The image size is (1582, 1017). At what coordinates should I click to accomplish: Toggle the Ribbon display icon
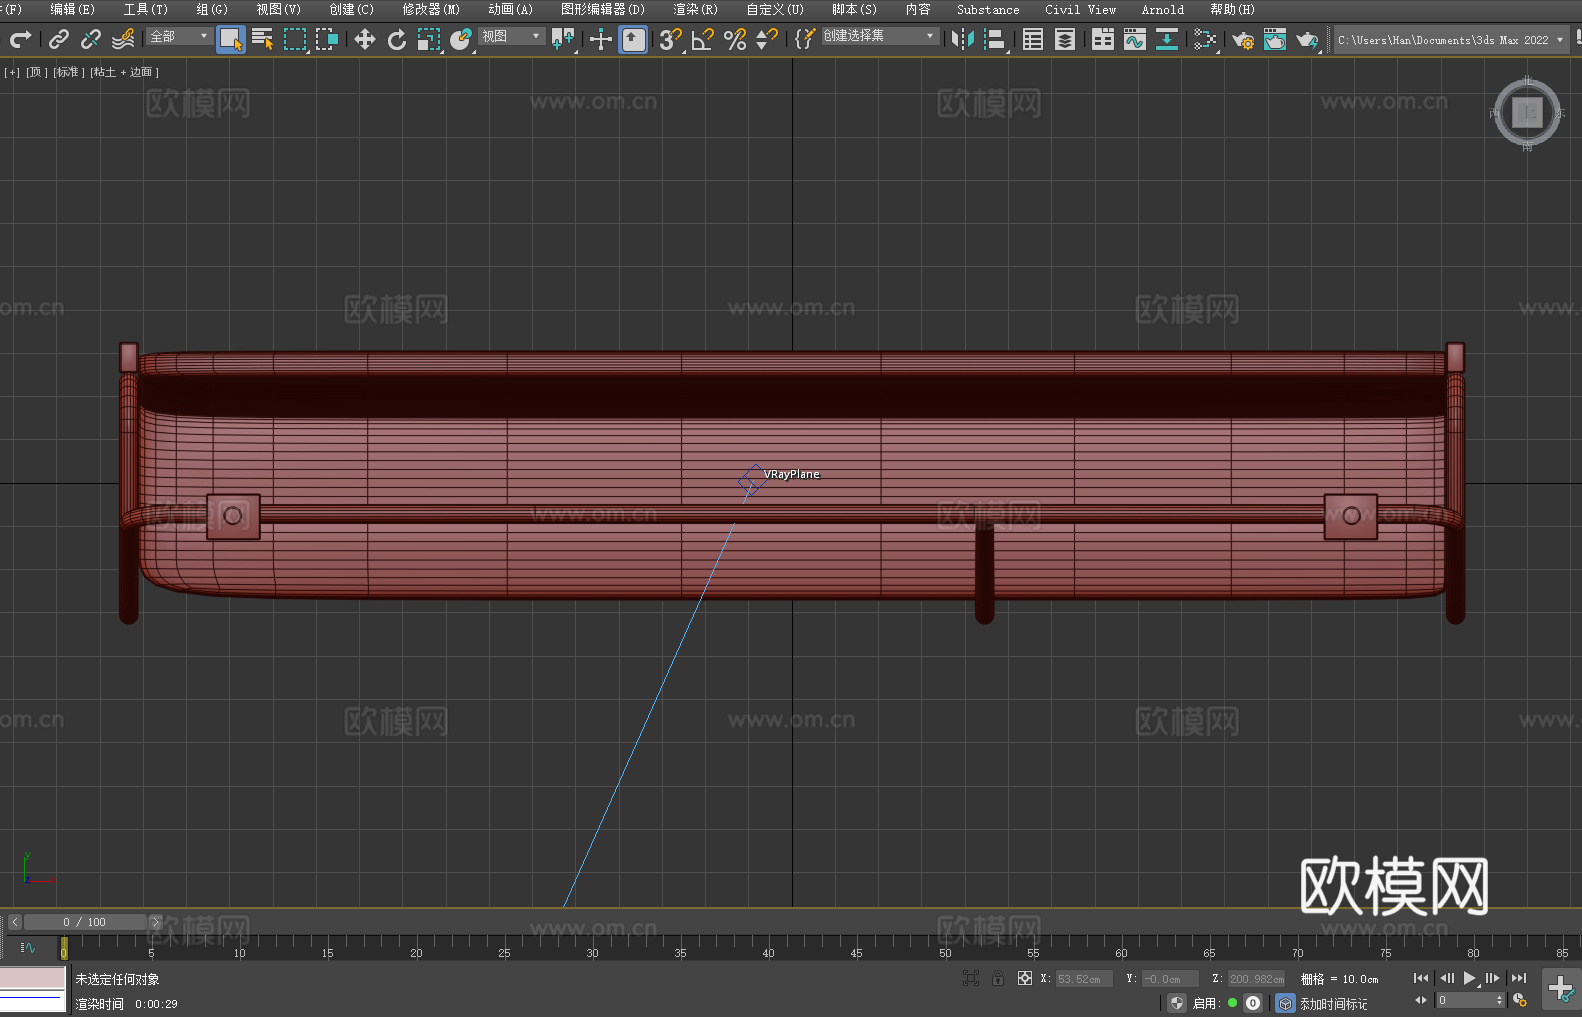pos(1103,39)
